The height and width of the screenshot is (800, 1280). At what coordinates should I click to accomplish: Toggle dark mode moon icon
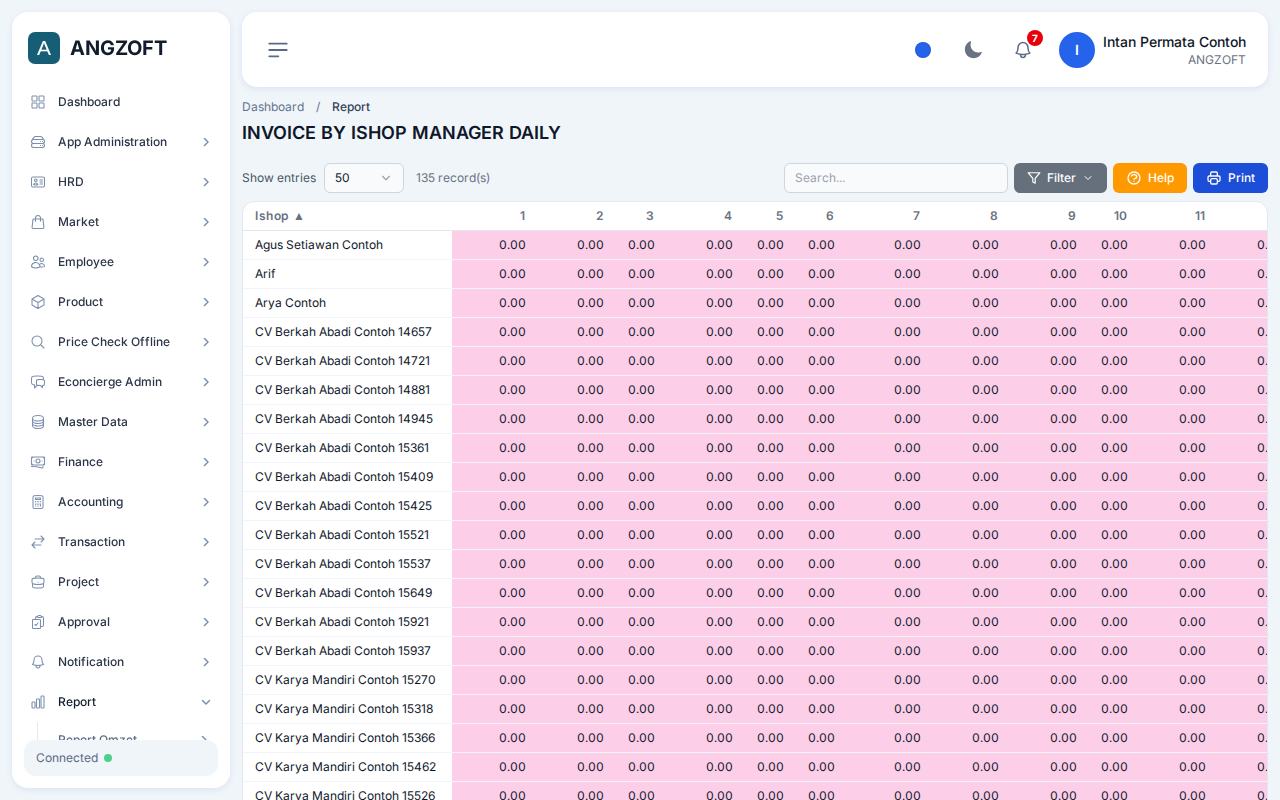(973, 50)
